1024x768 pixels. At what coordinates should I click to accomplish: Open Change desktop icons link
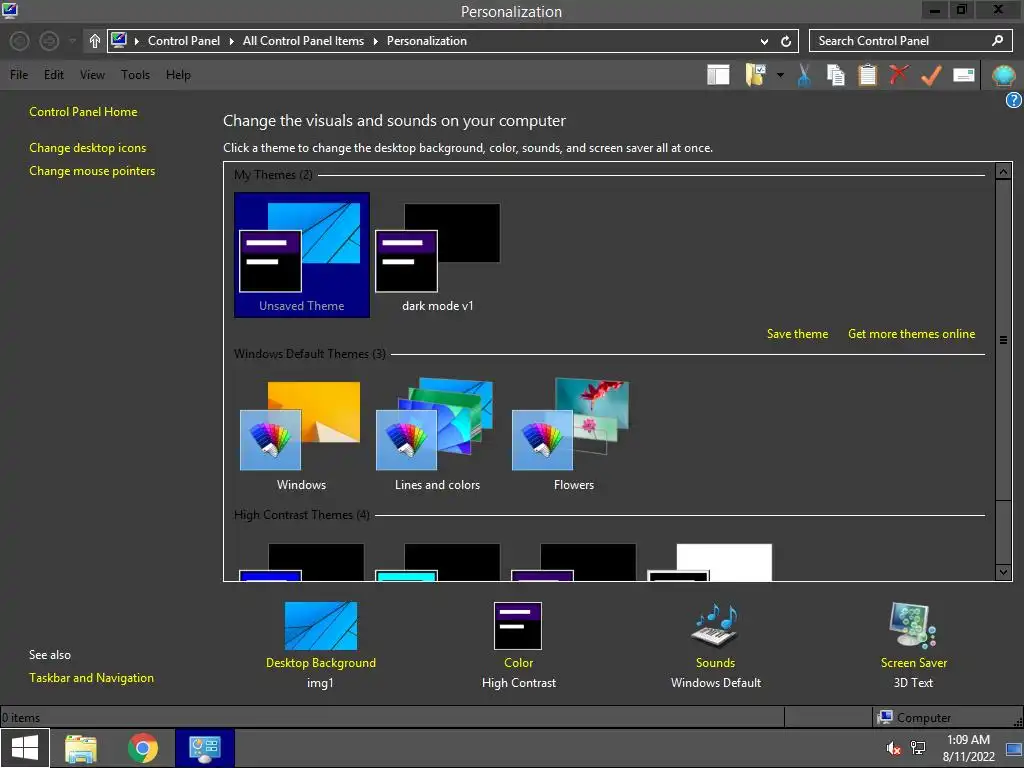pyautogui.click(x=88, y=148)
